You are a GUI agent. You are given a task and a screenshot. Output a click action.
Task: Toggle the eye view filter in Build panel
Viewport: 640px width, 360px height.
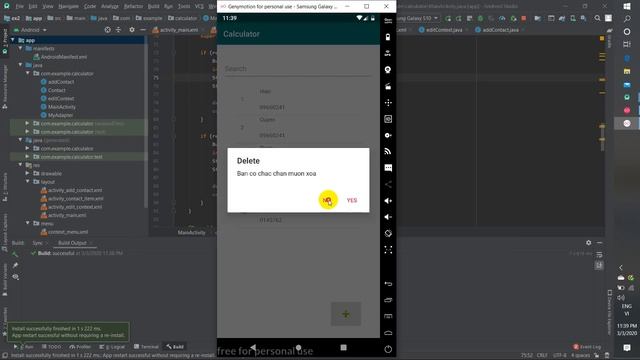pyautogui.click(x=16, y=277)
